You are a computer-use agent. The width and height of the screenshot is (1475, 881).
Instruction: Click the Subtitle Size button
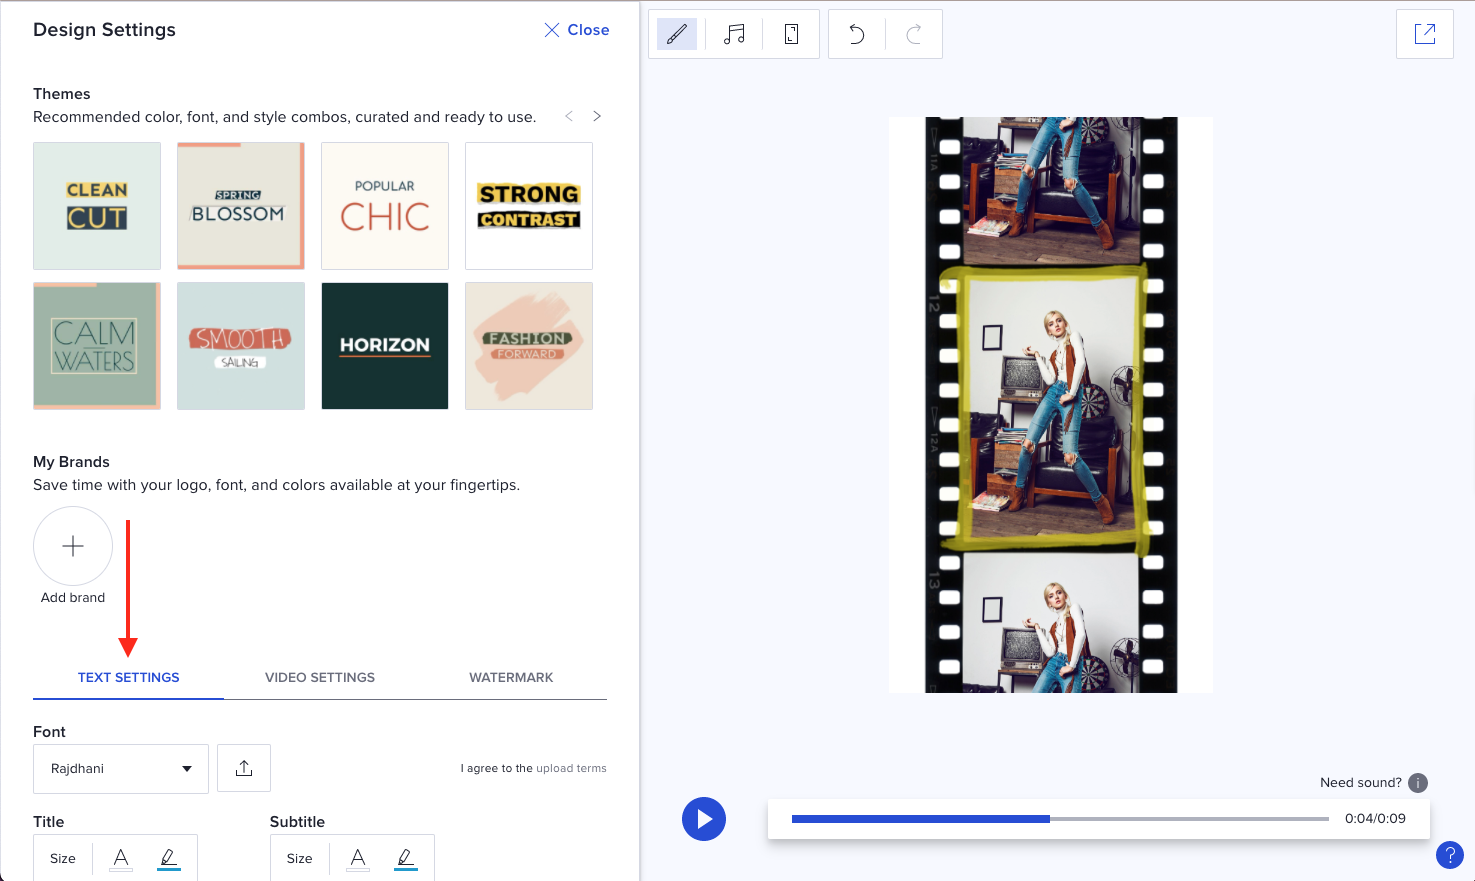[x=300, y=858]
